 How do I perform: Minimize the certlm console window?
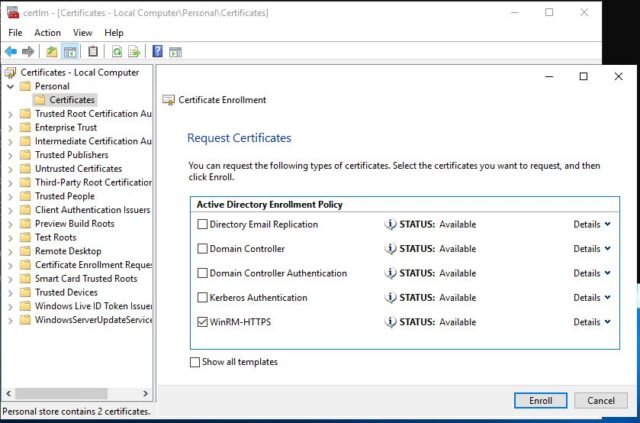pos(515,12)
